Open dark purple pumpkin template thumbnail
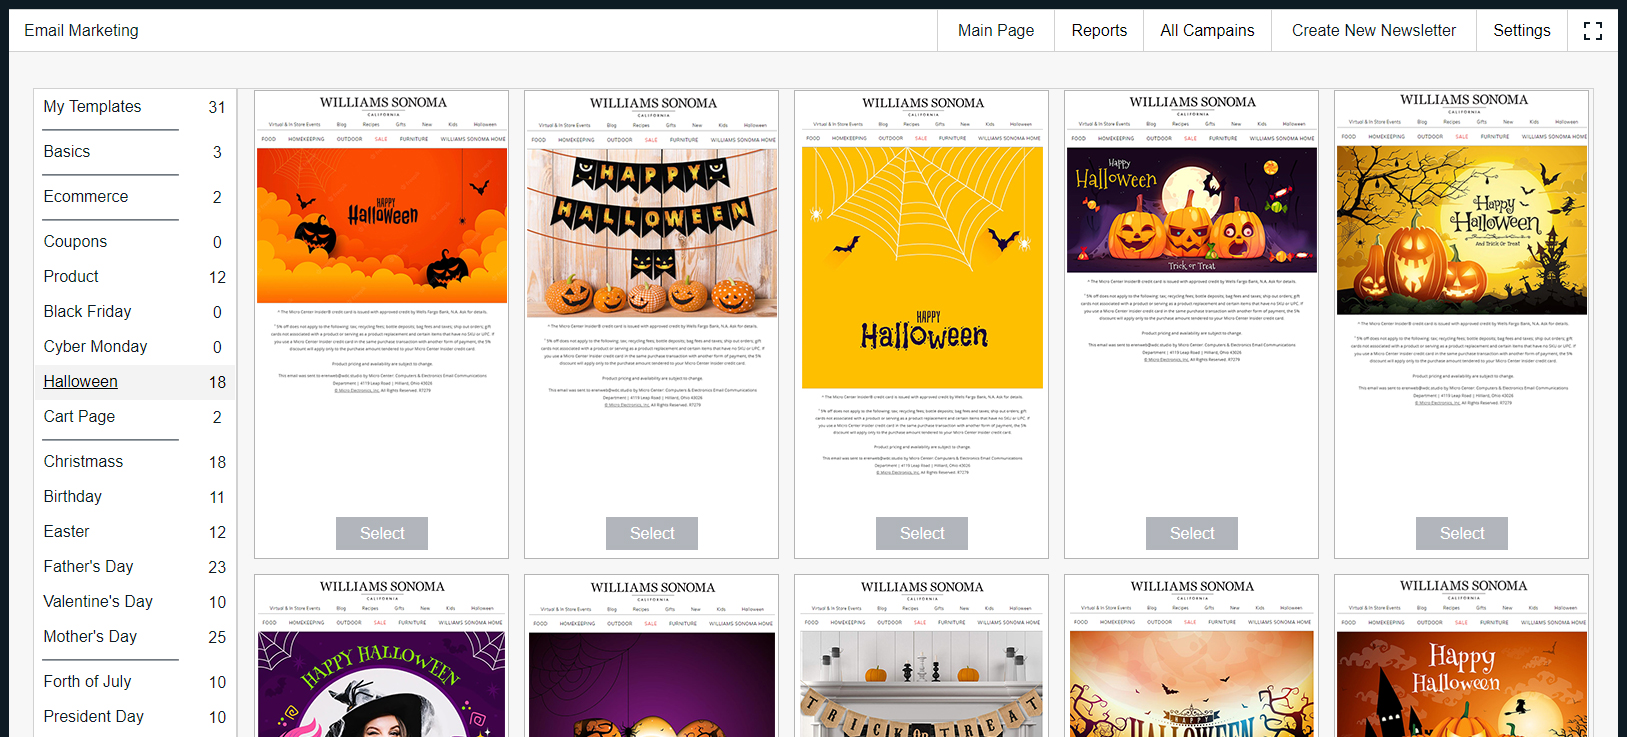This screenshot has height=737, width=1627. [x=652, y=656]
